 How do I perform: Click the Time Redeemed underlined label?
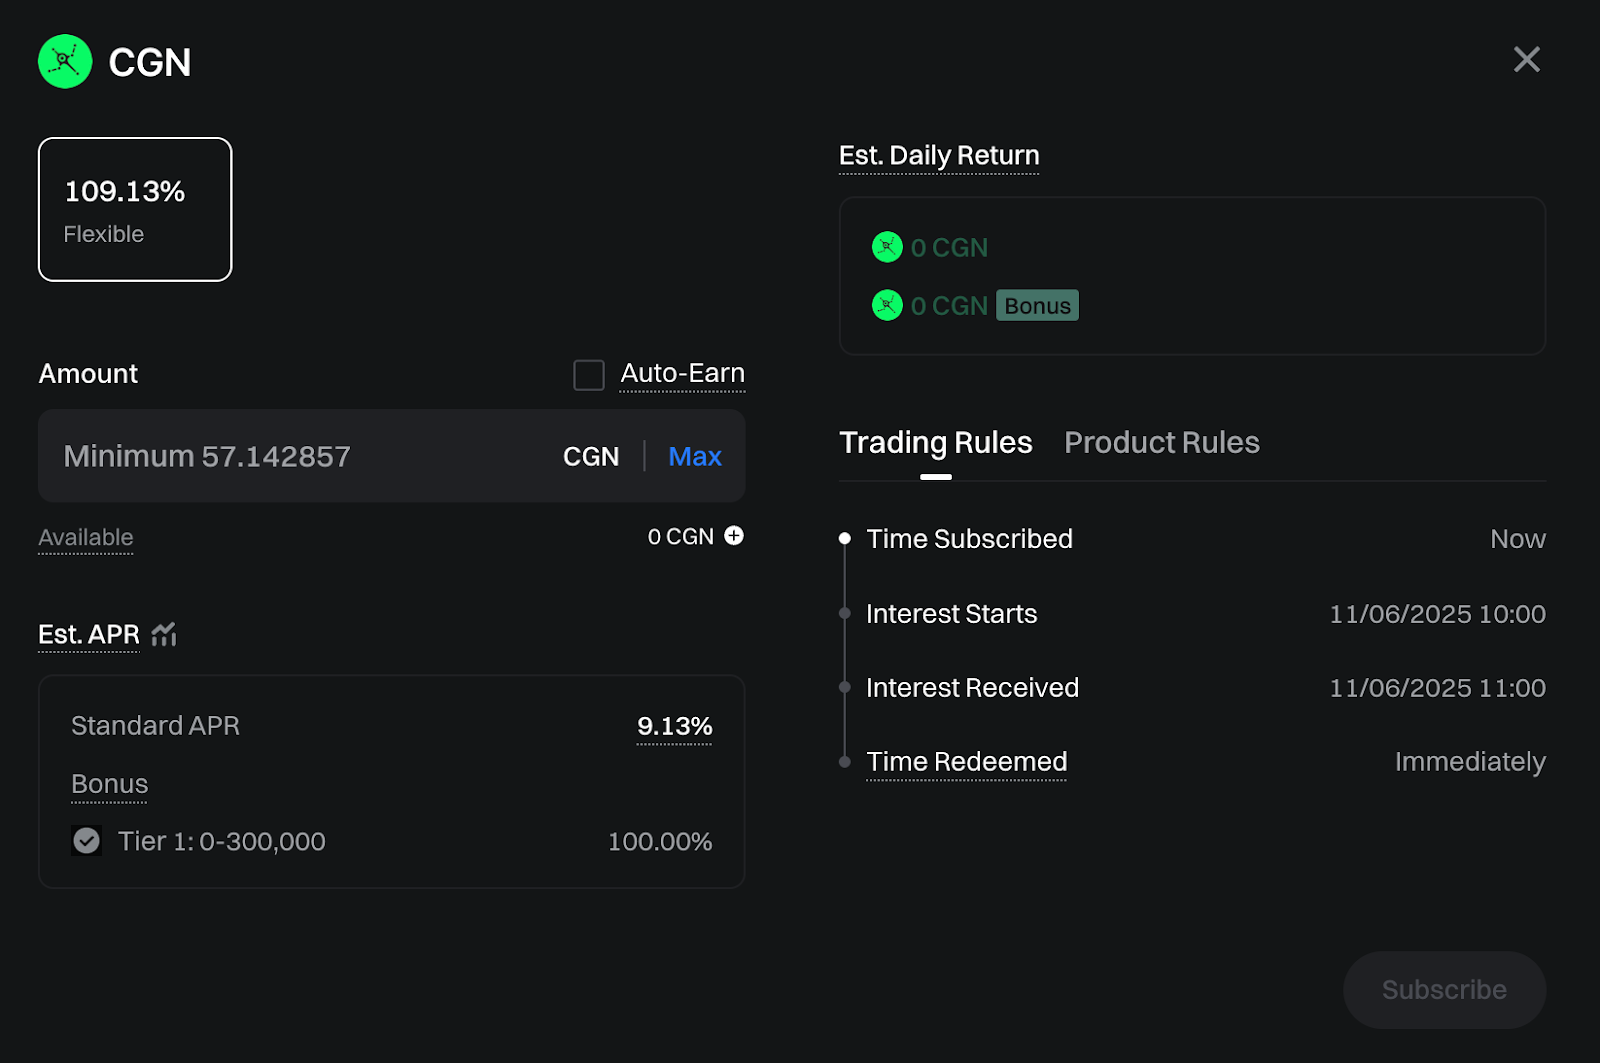click(x=966, y=762)
